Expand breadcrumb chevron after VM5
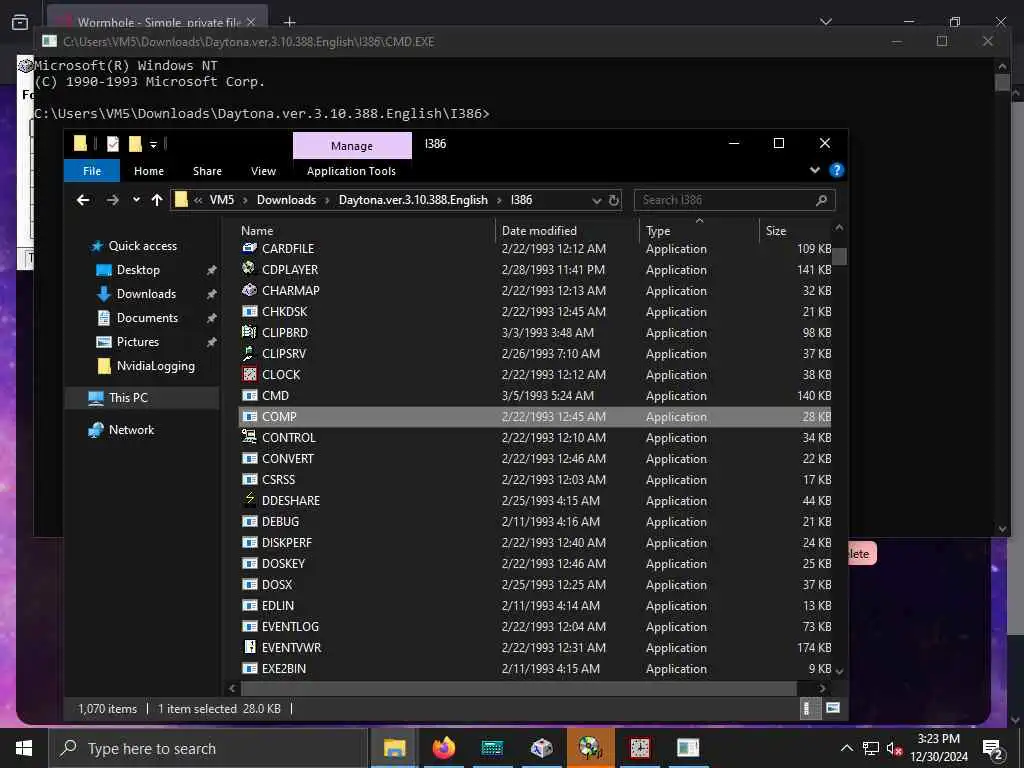This screenshot has height=768, width=1024. 246,200
